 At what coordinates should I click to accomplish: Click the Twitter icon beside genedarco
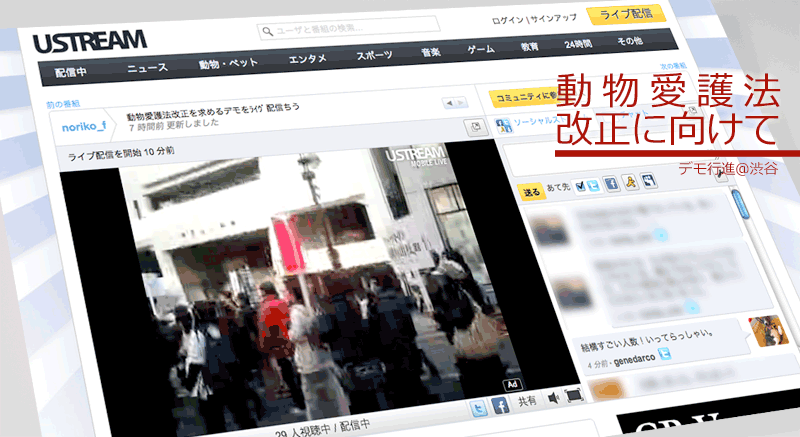(665, 353)
